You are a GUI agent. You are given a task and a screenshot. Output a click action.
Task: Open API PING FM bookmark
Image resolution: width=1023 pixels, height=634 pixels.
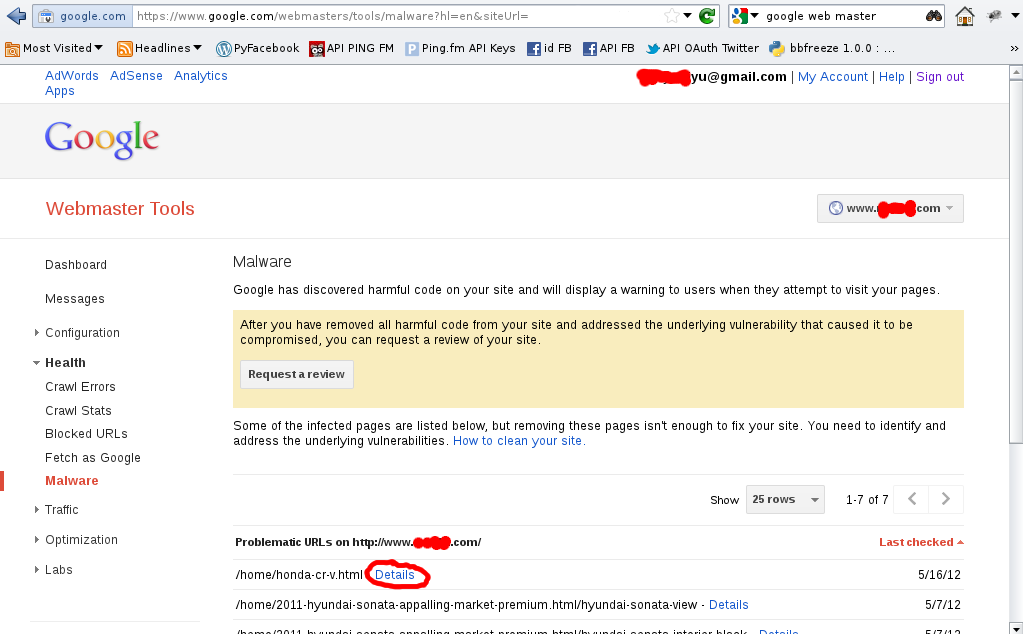pos(352,48)
